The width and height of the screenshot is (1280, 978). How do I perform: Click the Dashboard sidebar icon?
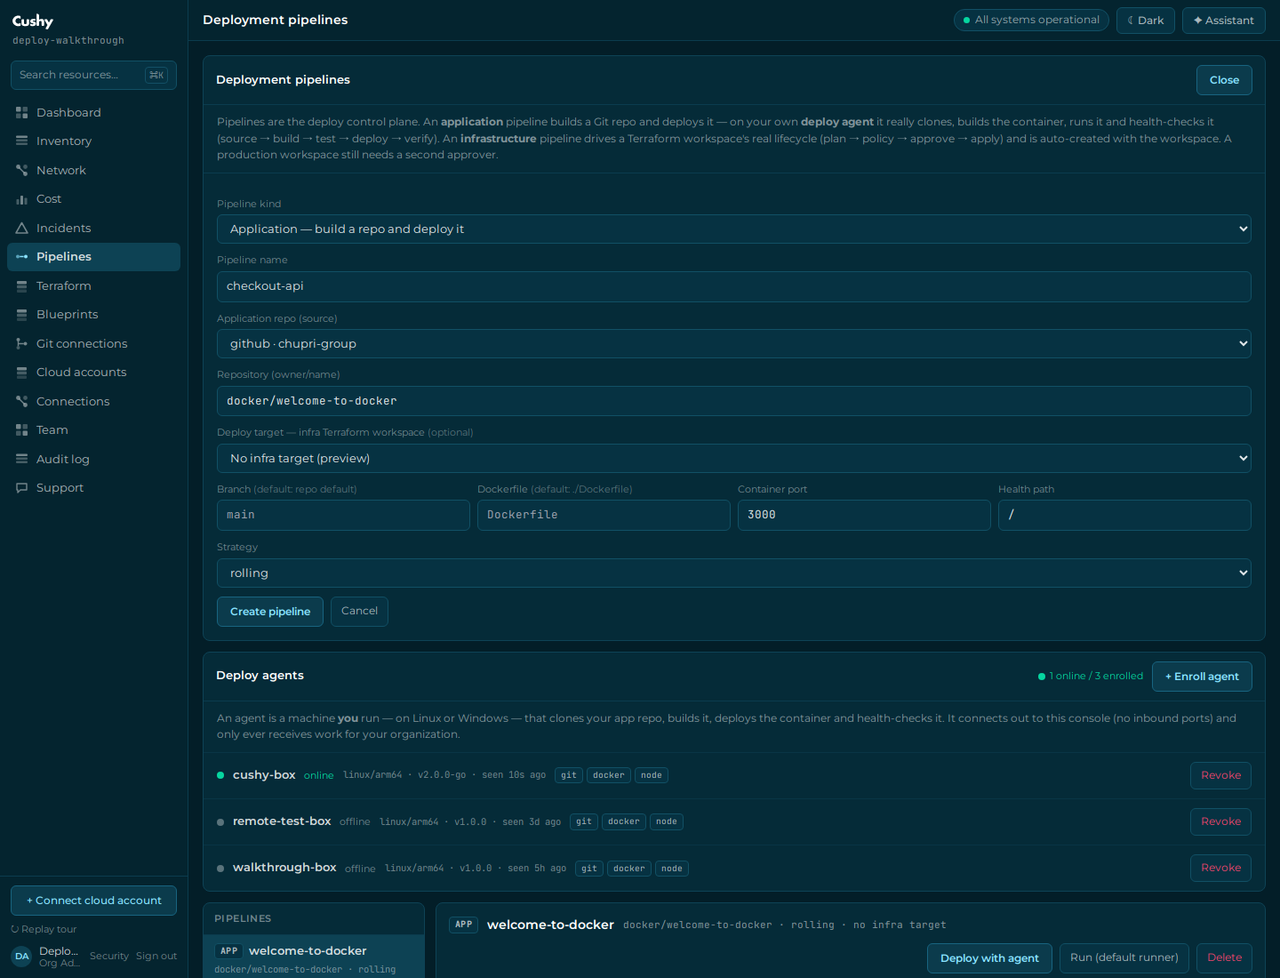[x=22, y=113]
